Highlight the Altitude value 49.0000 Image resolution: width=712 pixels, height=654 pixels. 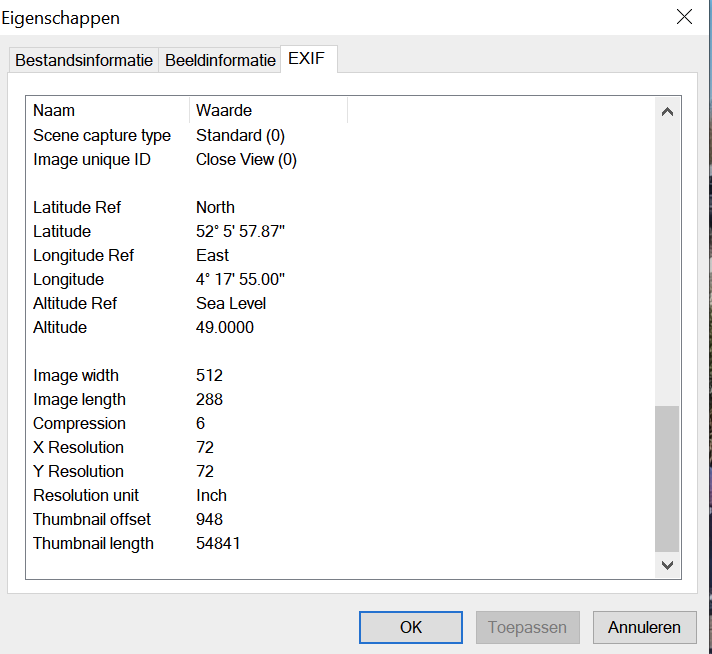pos(225,327)
